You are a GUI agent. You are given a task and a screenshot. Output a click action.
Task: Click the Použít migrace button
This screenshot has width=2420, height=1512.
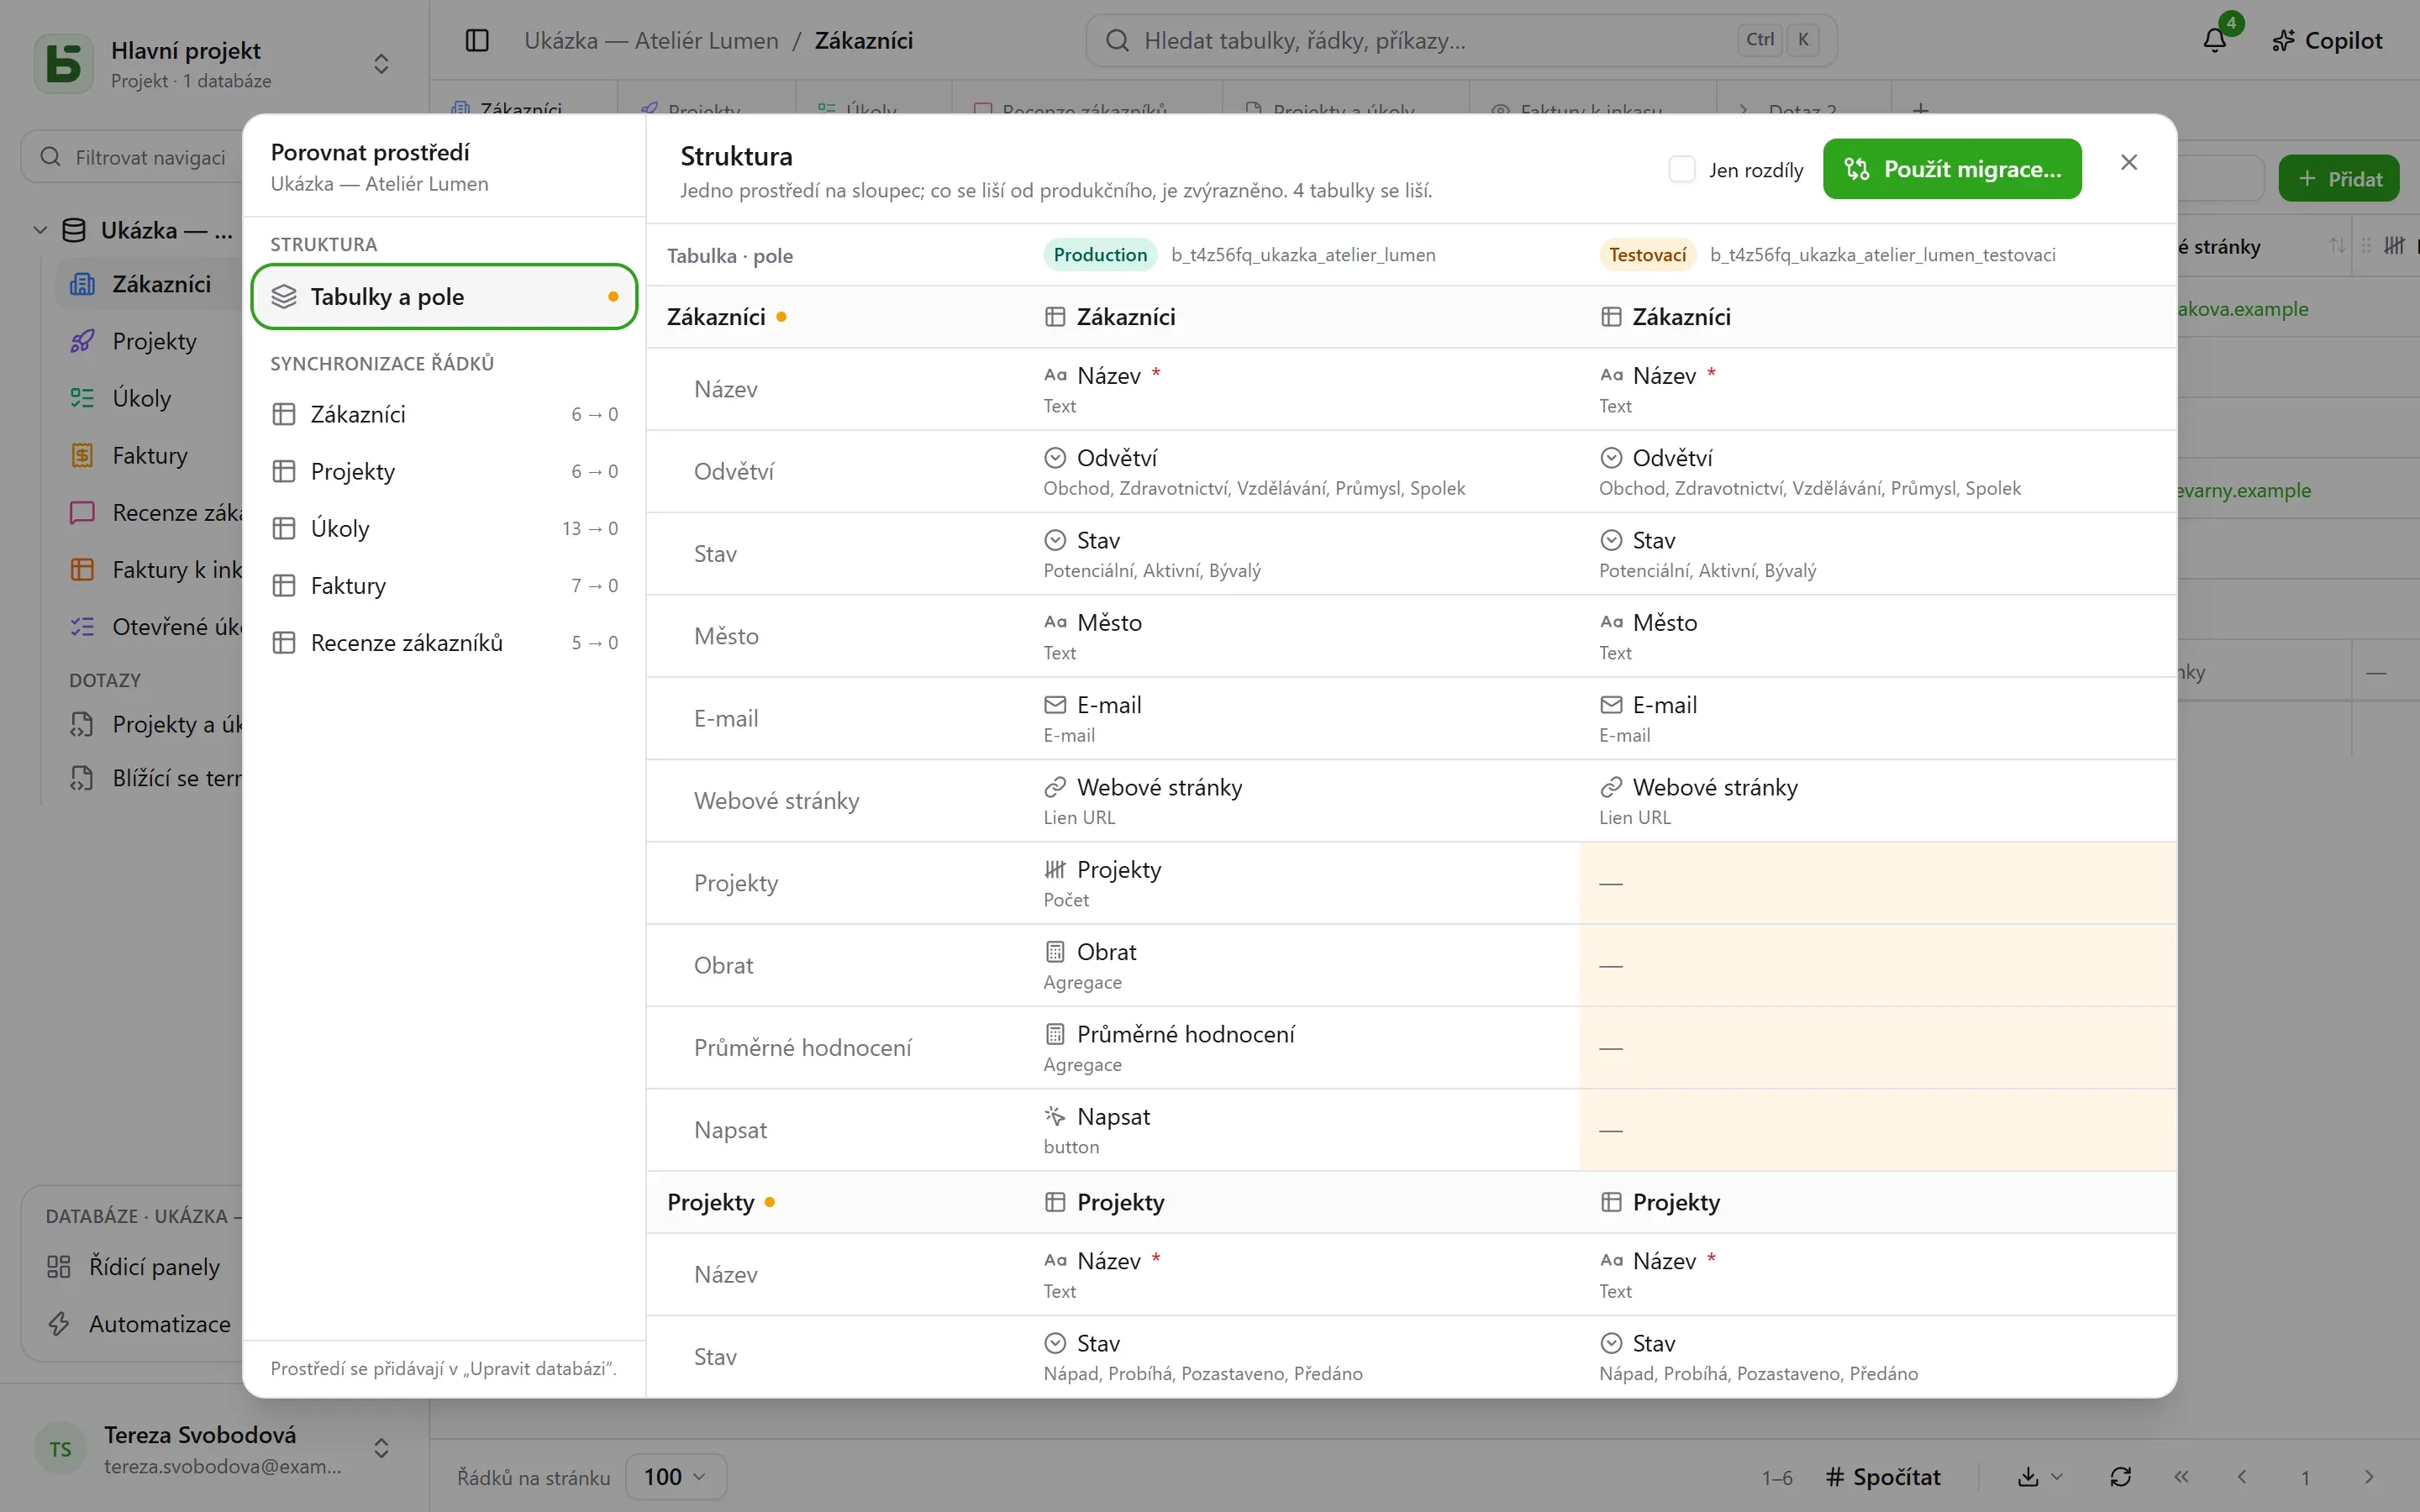1951,169
